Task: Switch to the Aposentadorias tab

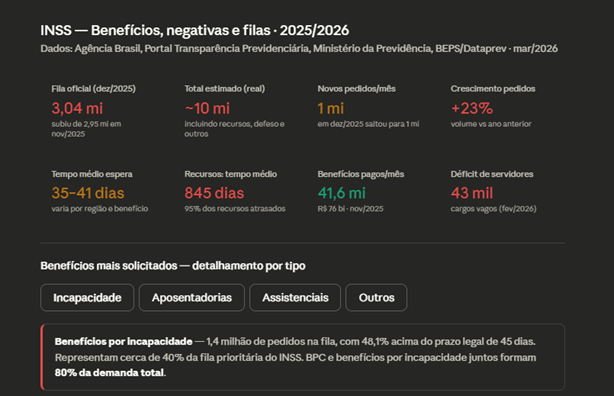Action: click(192, 298)
